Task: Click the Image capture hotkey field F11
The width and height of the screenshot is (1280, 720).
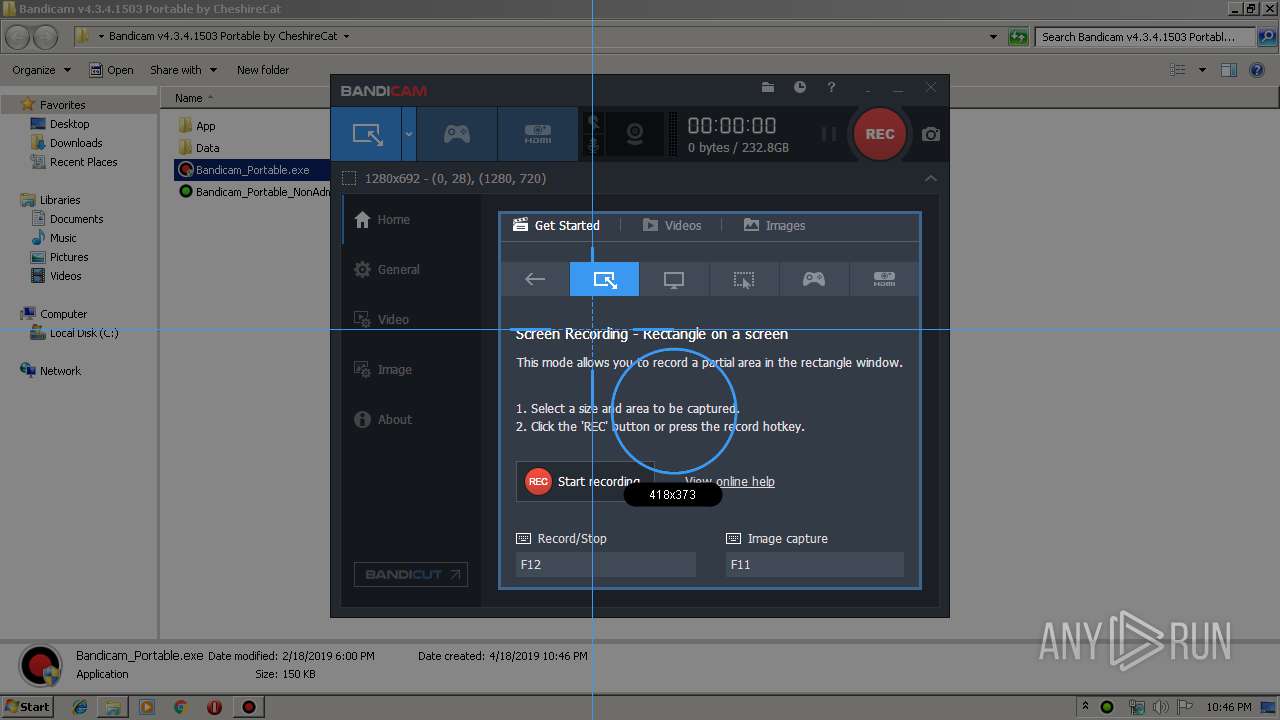Action: point(815,565)
